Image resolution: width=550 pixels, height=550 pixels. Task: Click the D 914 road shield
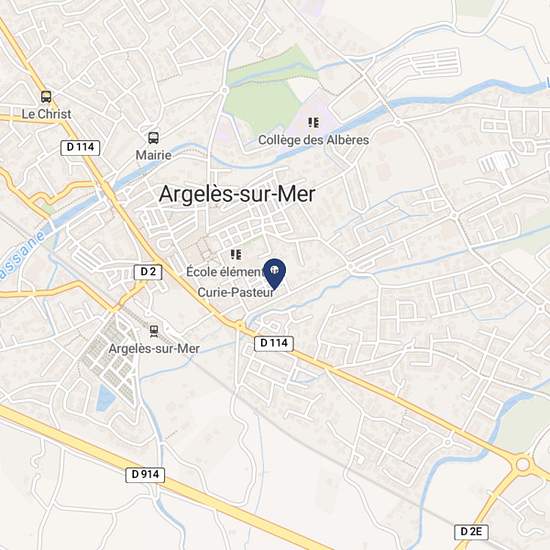point(145,475)
